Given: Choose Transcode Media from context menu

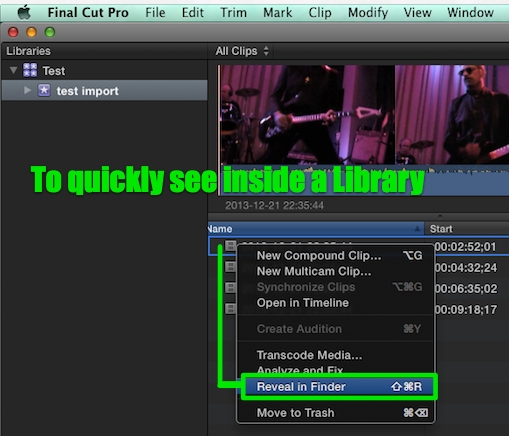Looking at the screenshot, I should 336,355.
